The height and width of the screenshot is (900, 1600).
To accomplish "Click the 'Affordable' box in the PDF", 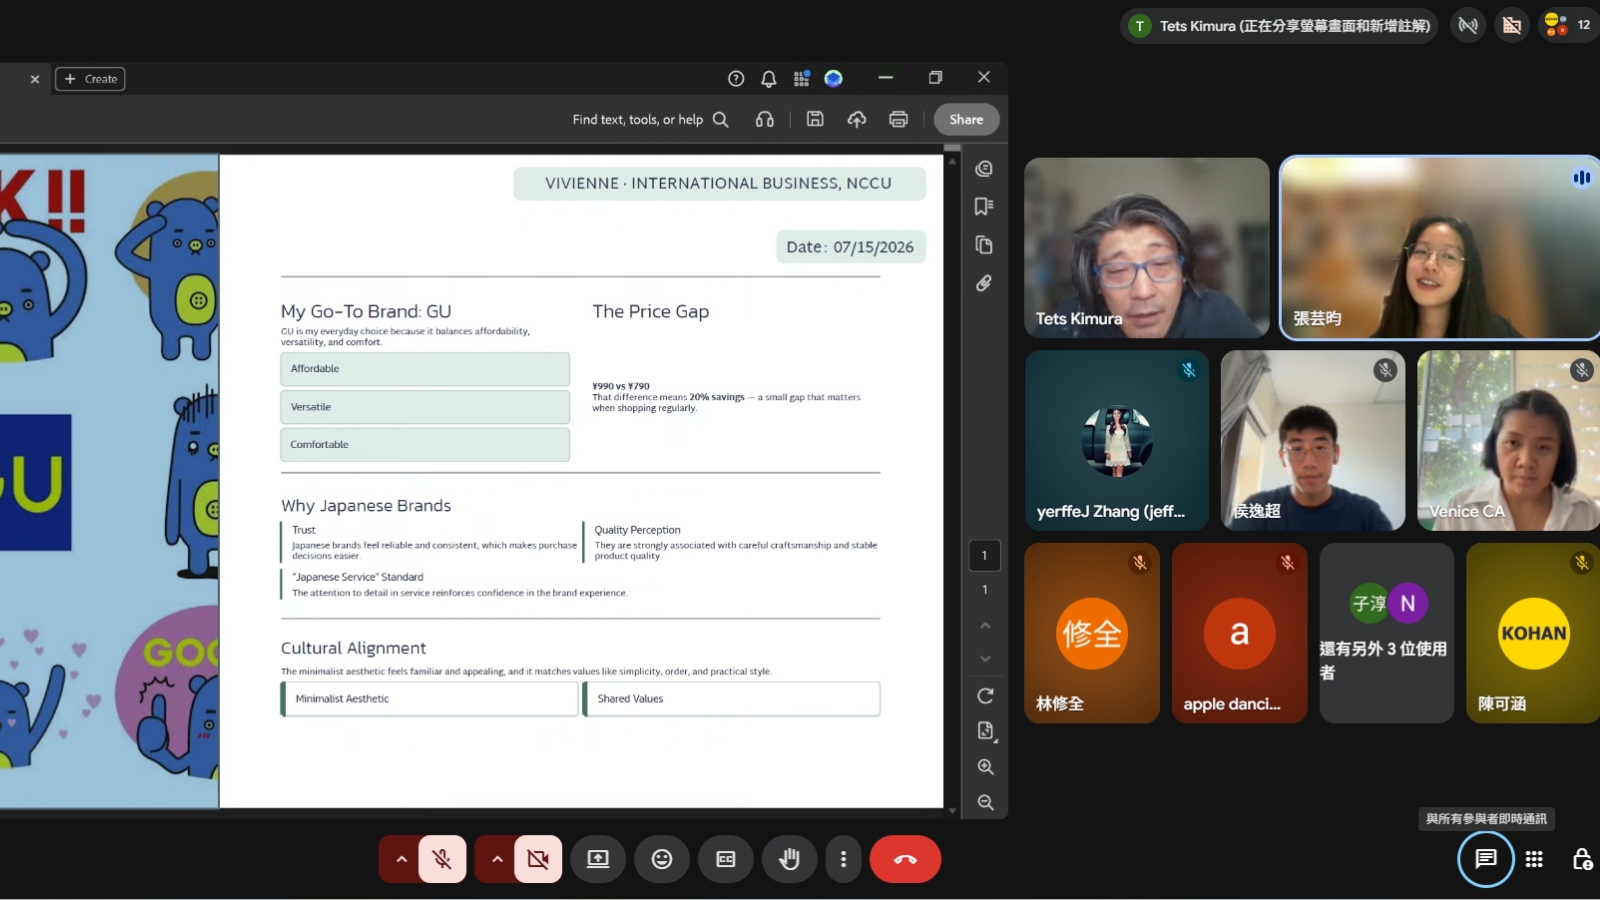I will tap(425, 369).
